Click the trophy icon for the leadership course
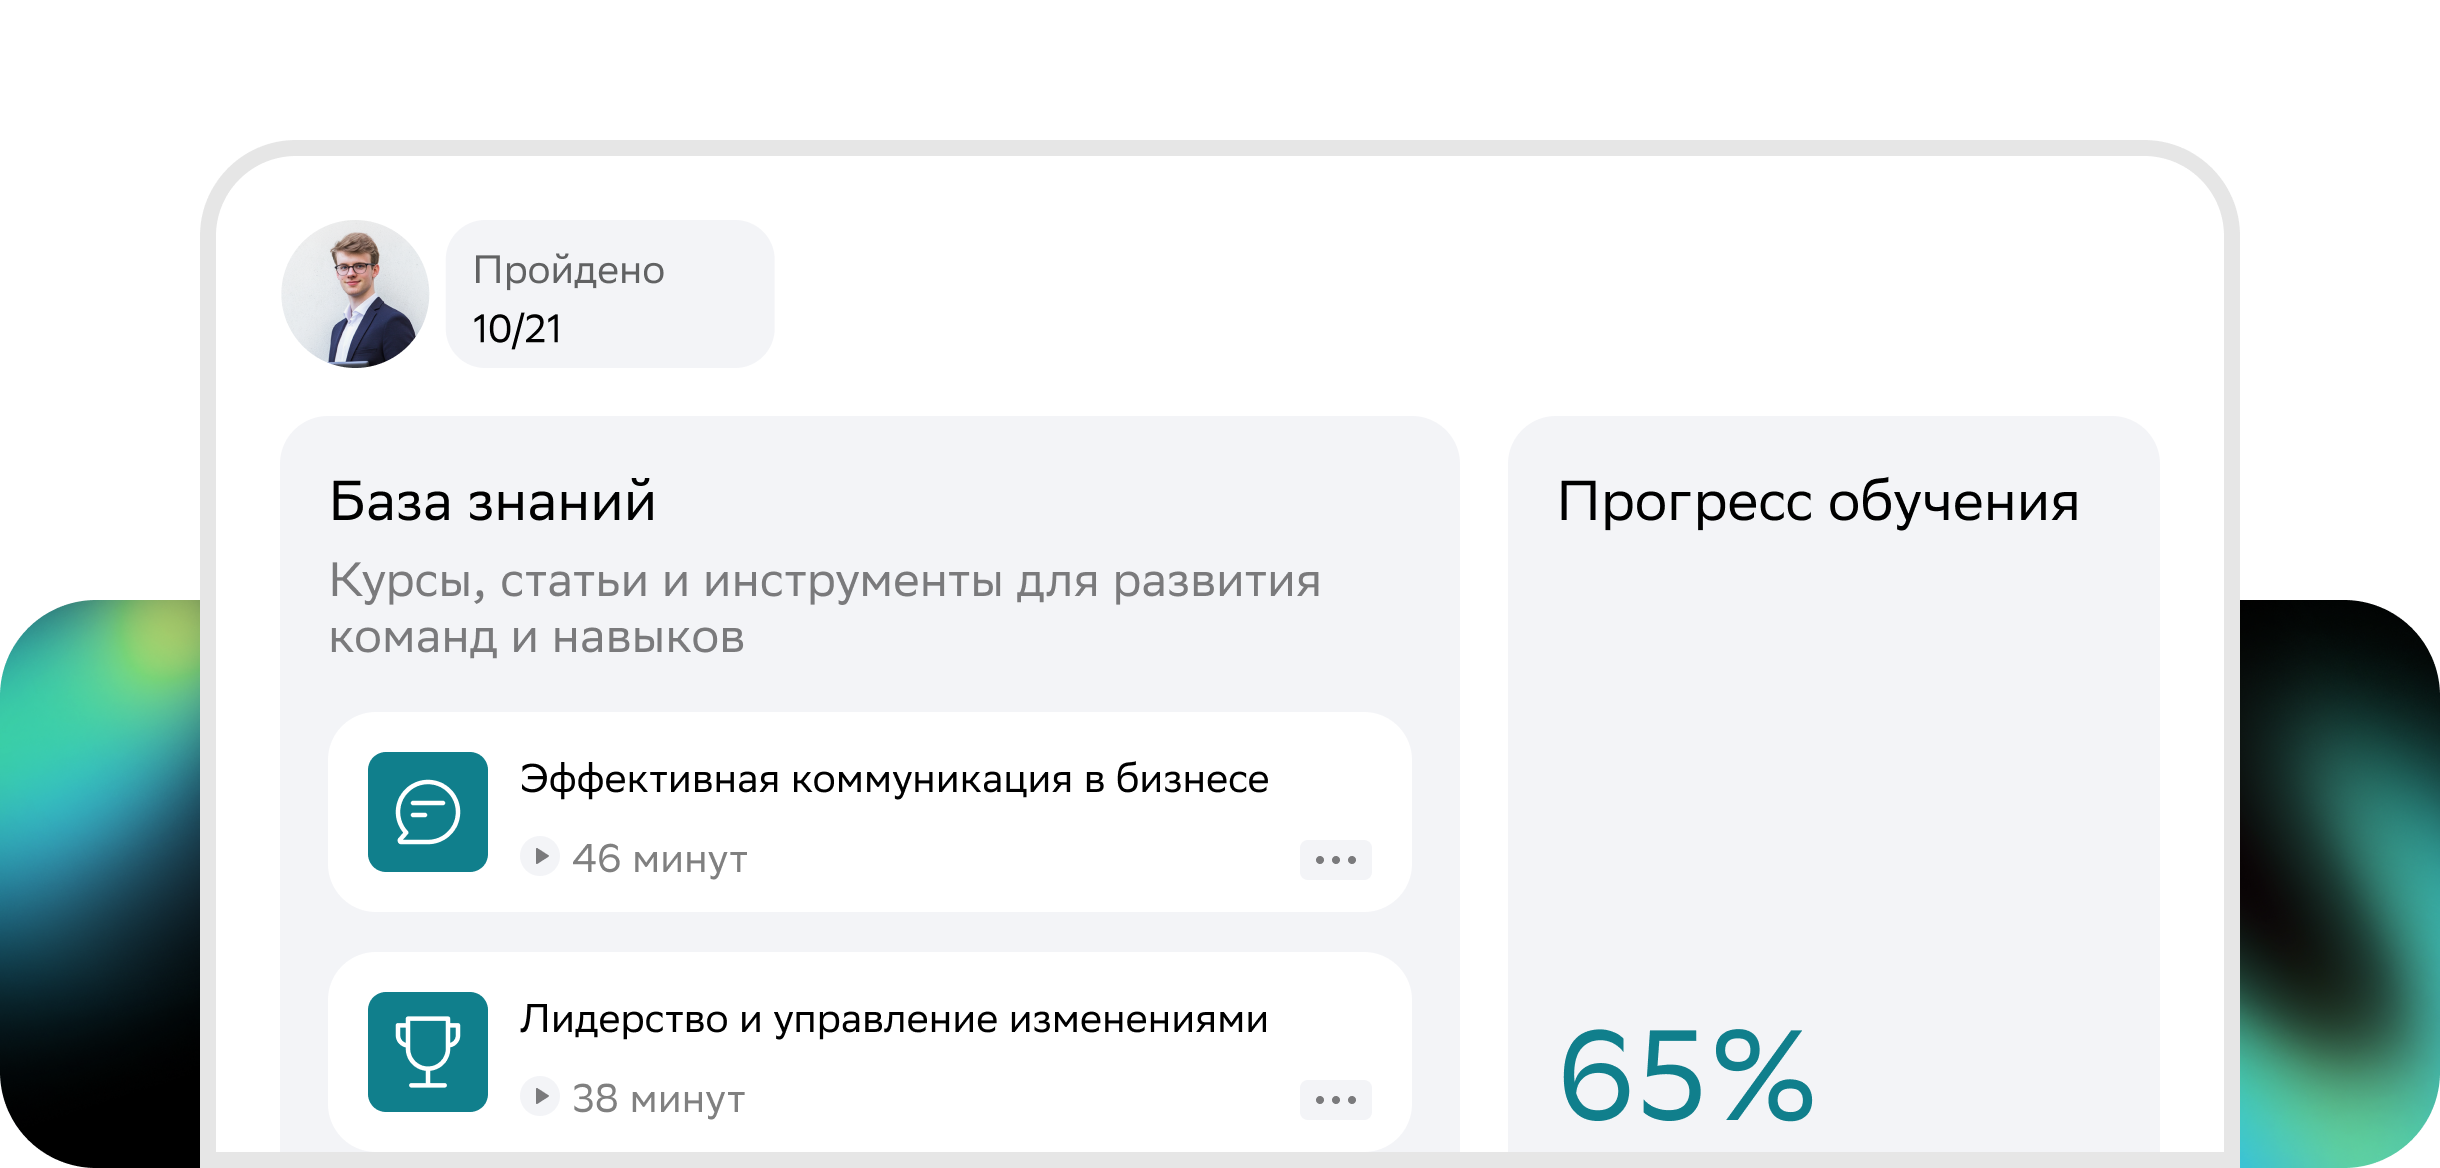 pyautogui.click(x=427, y=1052)
